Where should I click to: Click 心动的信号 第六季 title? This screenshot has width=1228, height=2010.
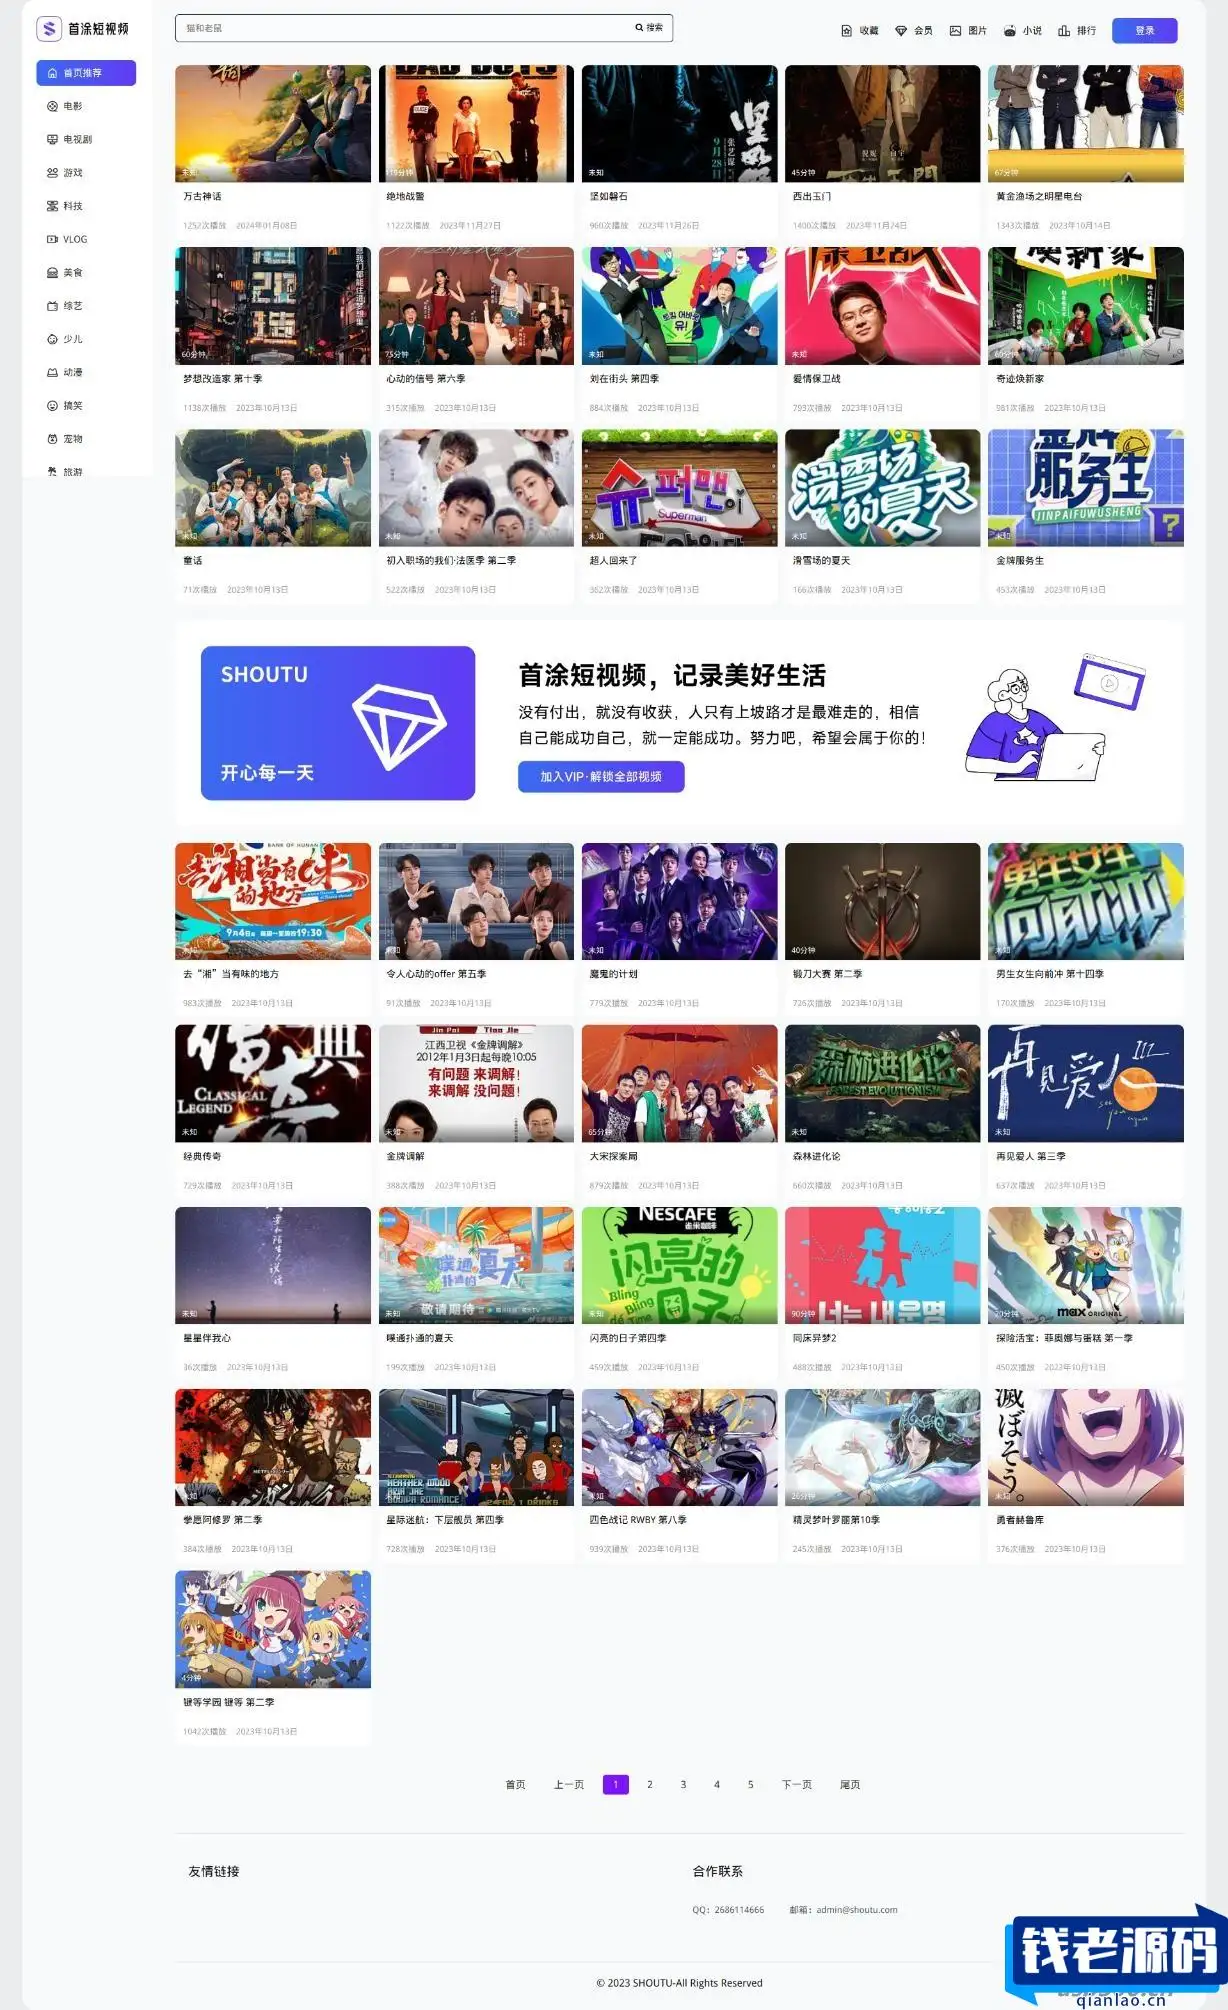coord(426,379)
